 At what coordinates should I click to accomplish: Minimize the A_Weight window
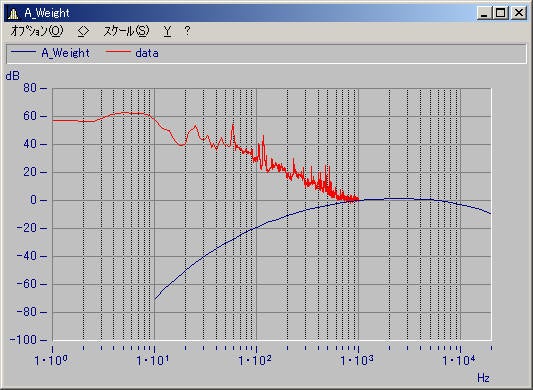click(x=484, y=13)
